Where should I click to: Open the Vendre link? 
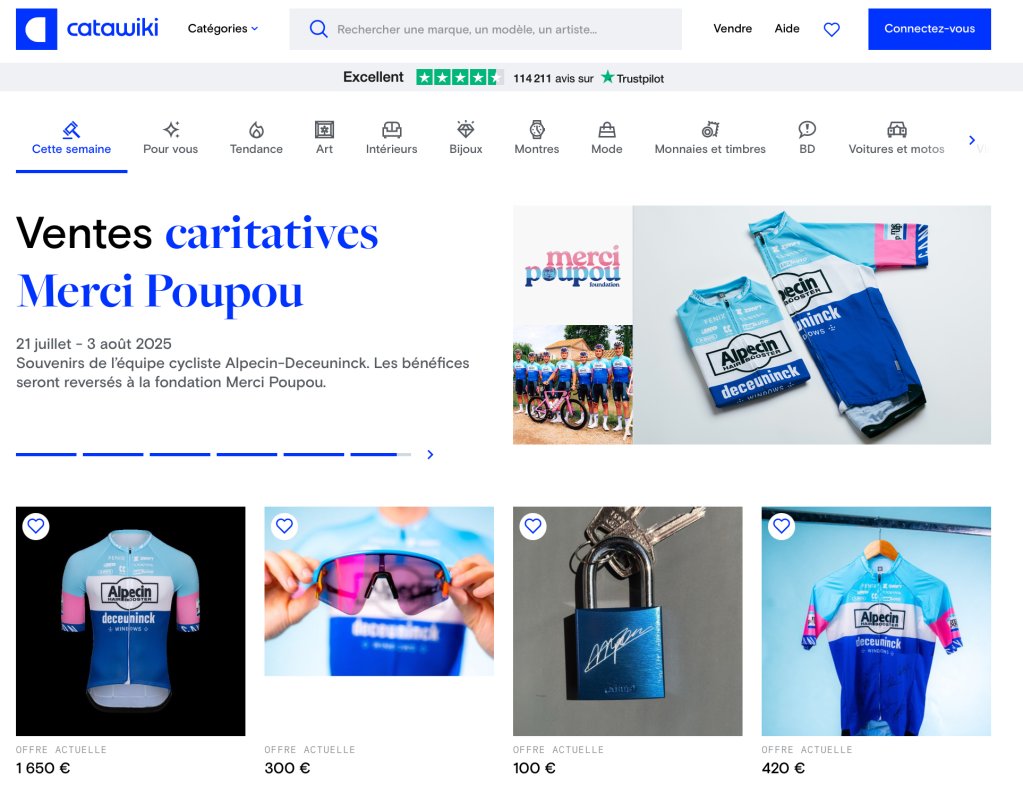[732, 29]
